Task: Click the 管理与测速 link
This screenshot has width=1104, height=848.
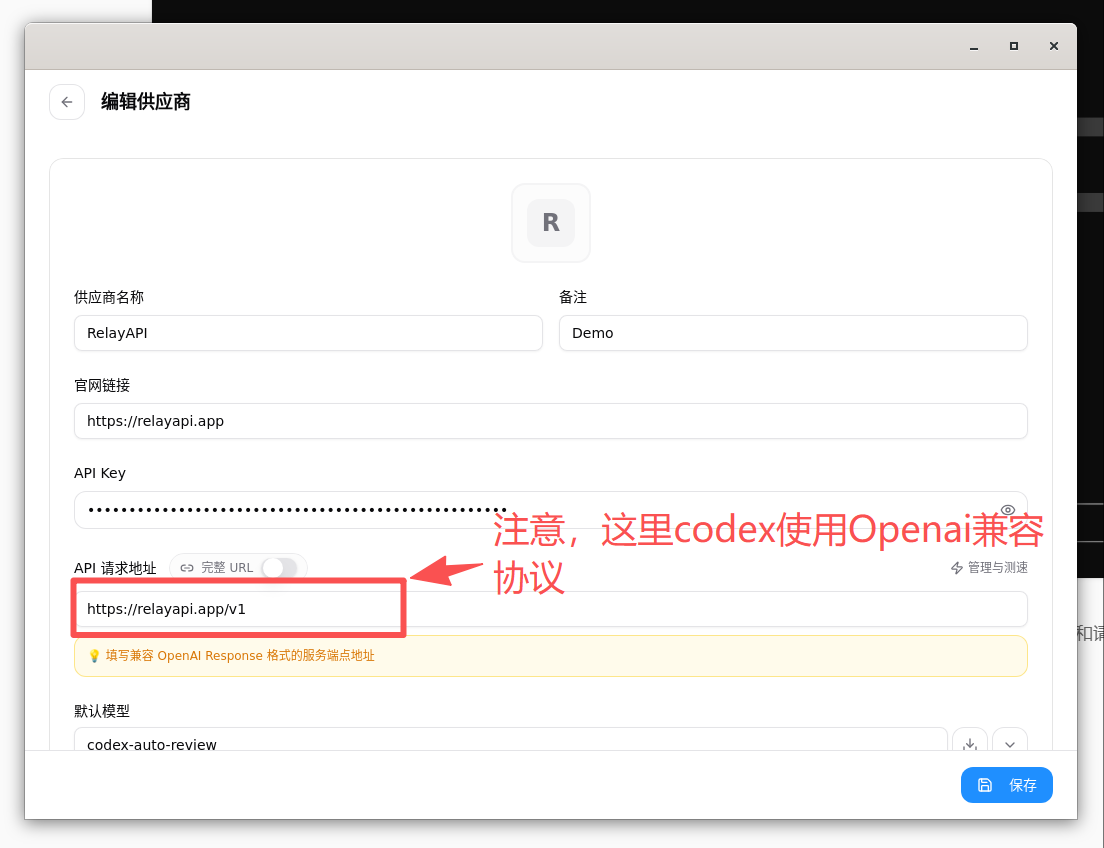Action: point(989,568)
